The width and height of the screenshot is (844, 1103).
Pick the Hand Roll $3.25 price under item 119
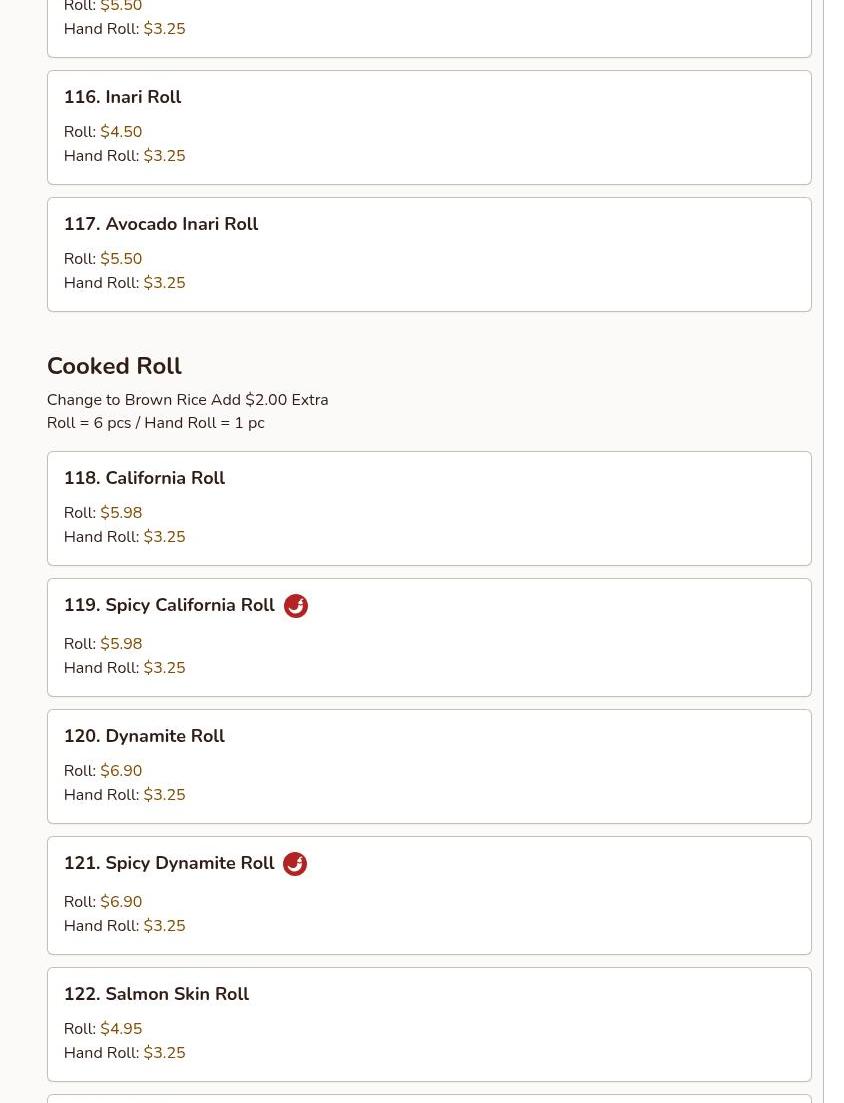coord(164,668)
